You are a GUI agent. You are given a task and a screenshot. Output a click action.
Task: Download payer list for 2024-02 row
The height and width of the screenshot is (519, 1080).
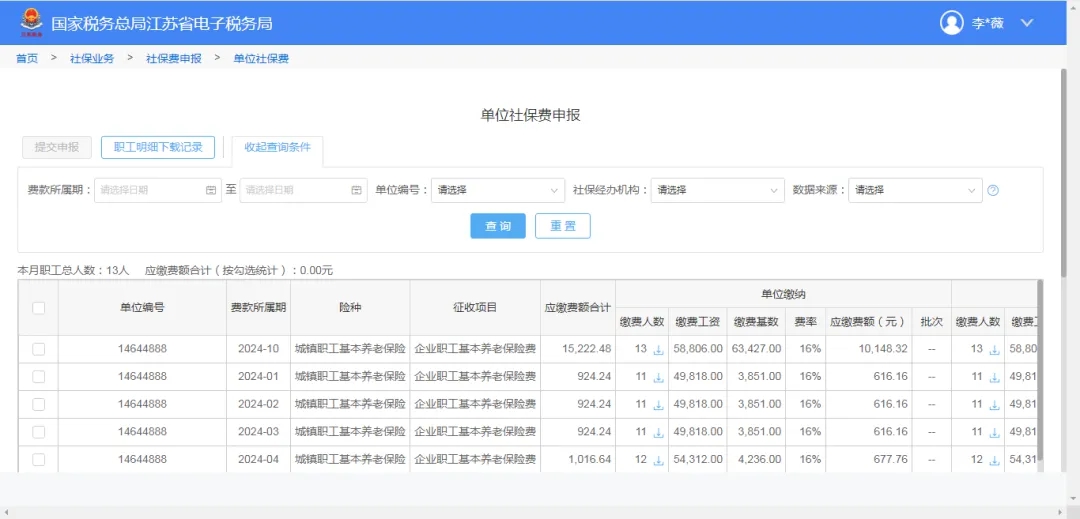click(x=658, y=405)
